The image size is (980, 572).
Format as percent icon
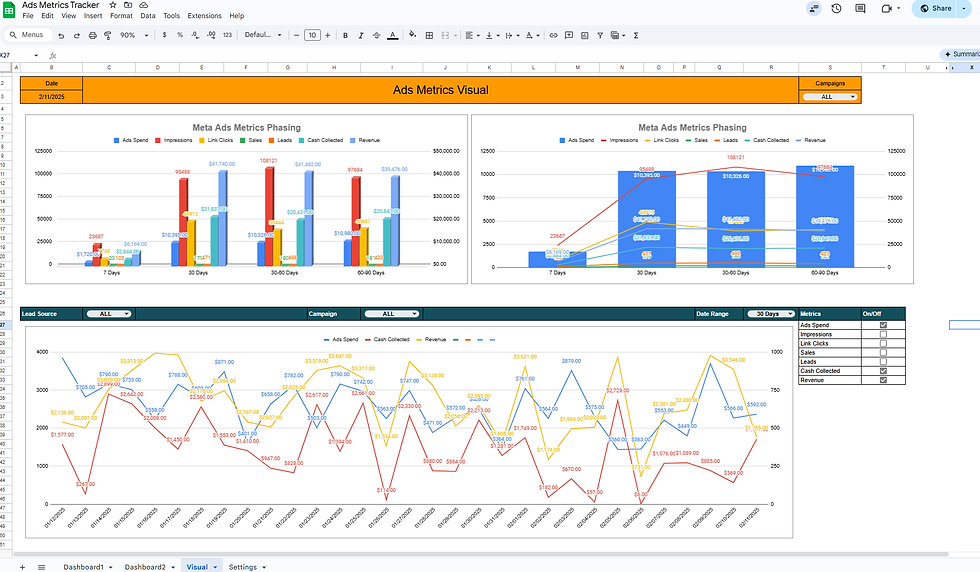click(180, 35)
